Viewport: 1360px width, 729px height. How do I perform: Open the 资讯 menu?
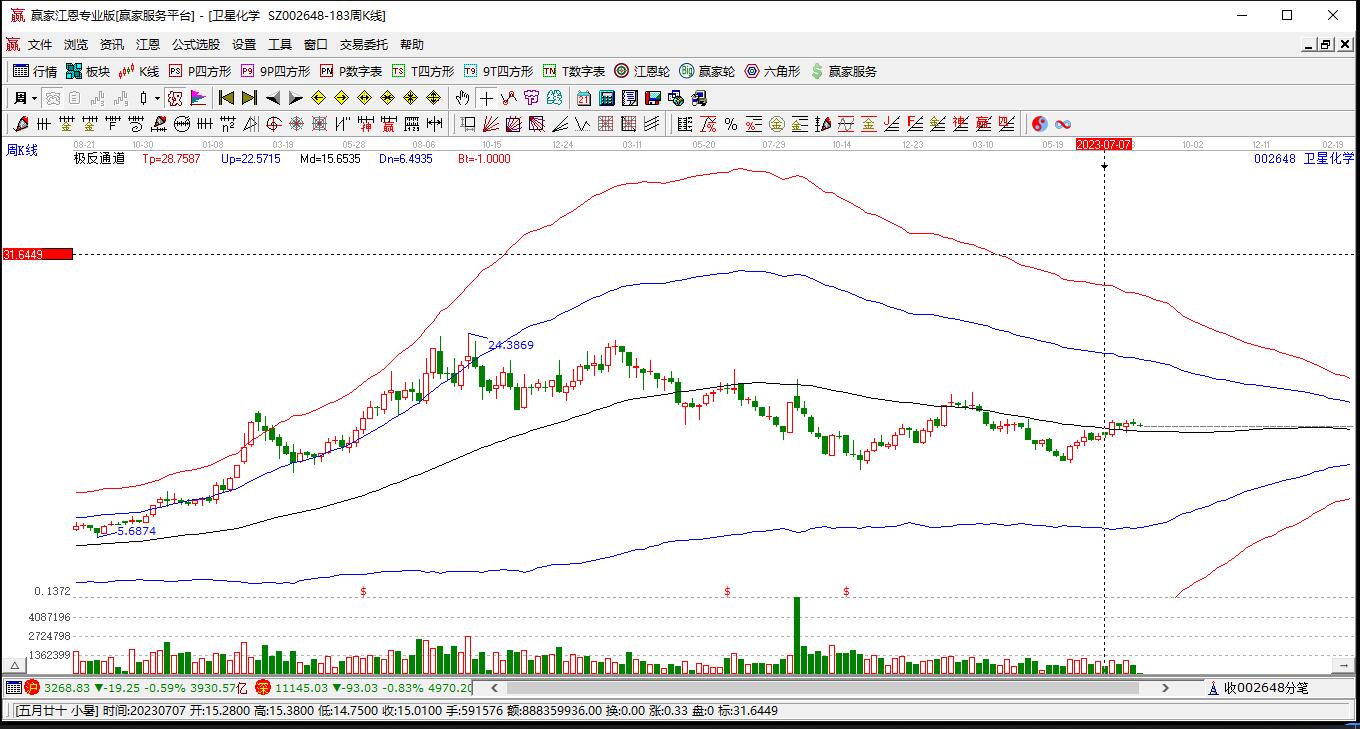pos(112,44)
